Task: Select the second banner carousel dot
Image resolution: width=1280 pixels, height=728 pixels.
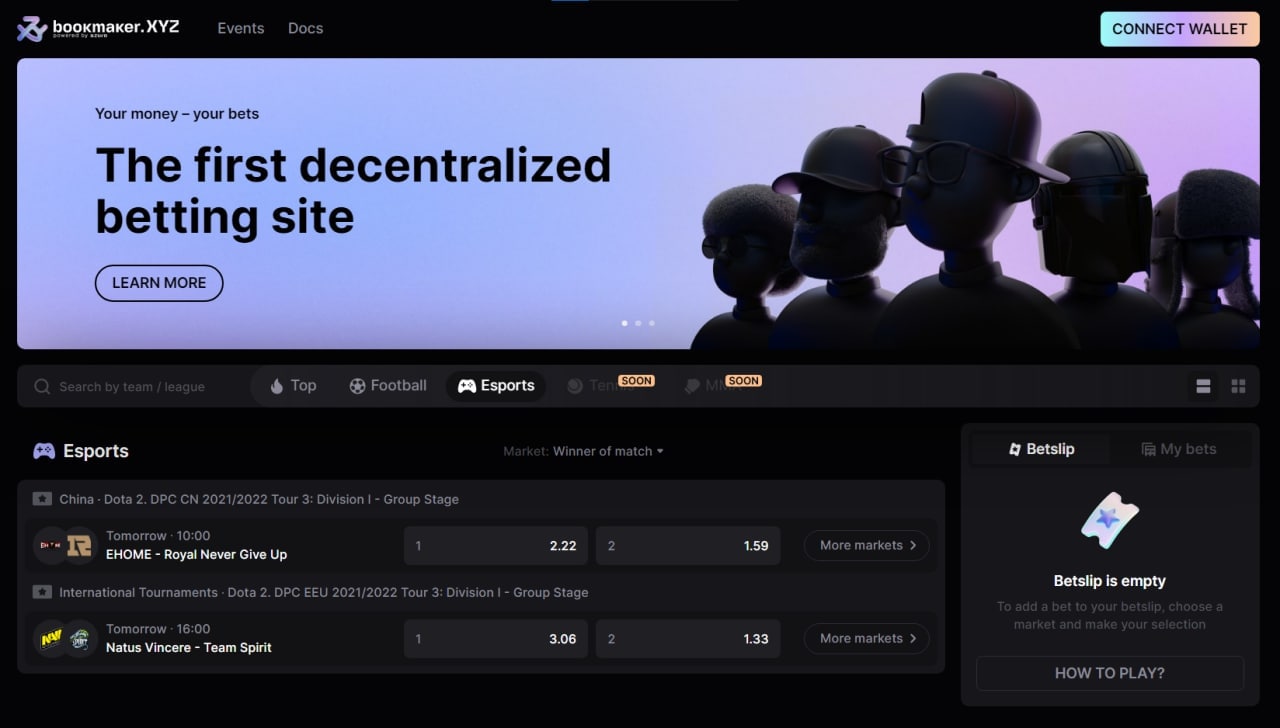Action: (639, 323)
